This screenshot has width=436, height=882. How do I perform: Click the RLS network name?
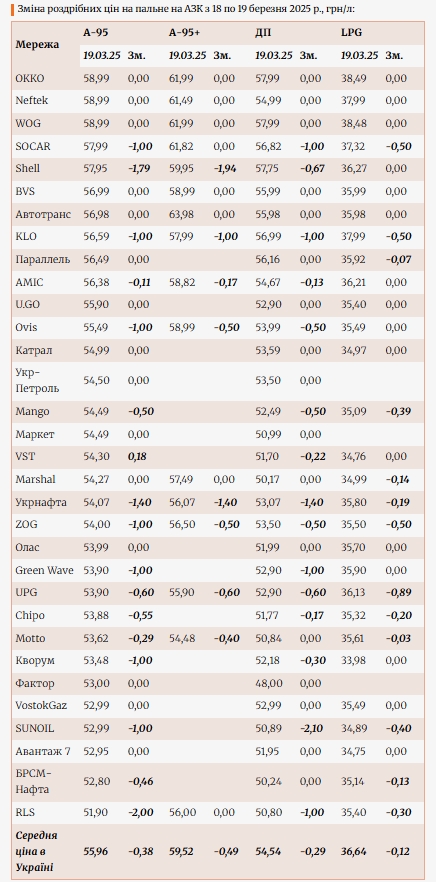coord(25,812)
